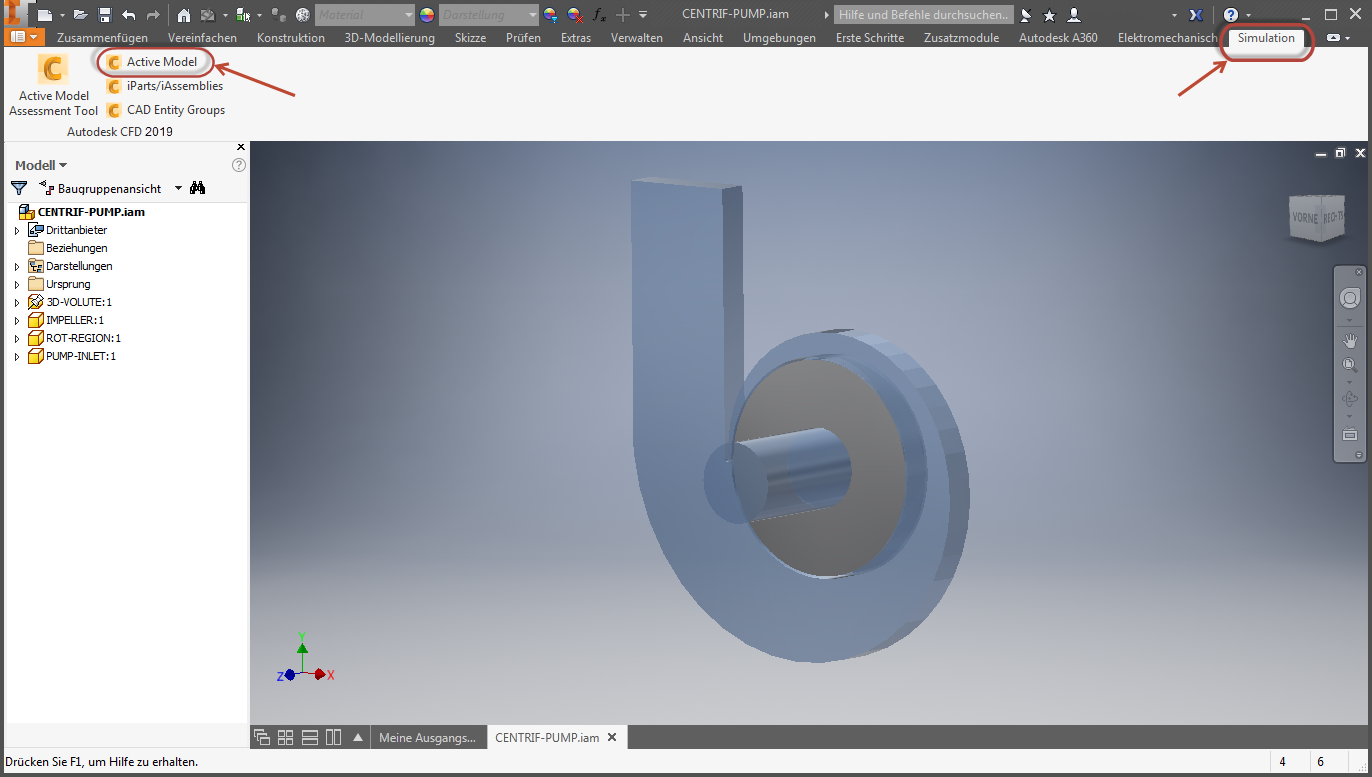Open the favorites star icon
This screenshot has height=777, width=1372.
point(1049,15)
